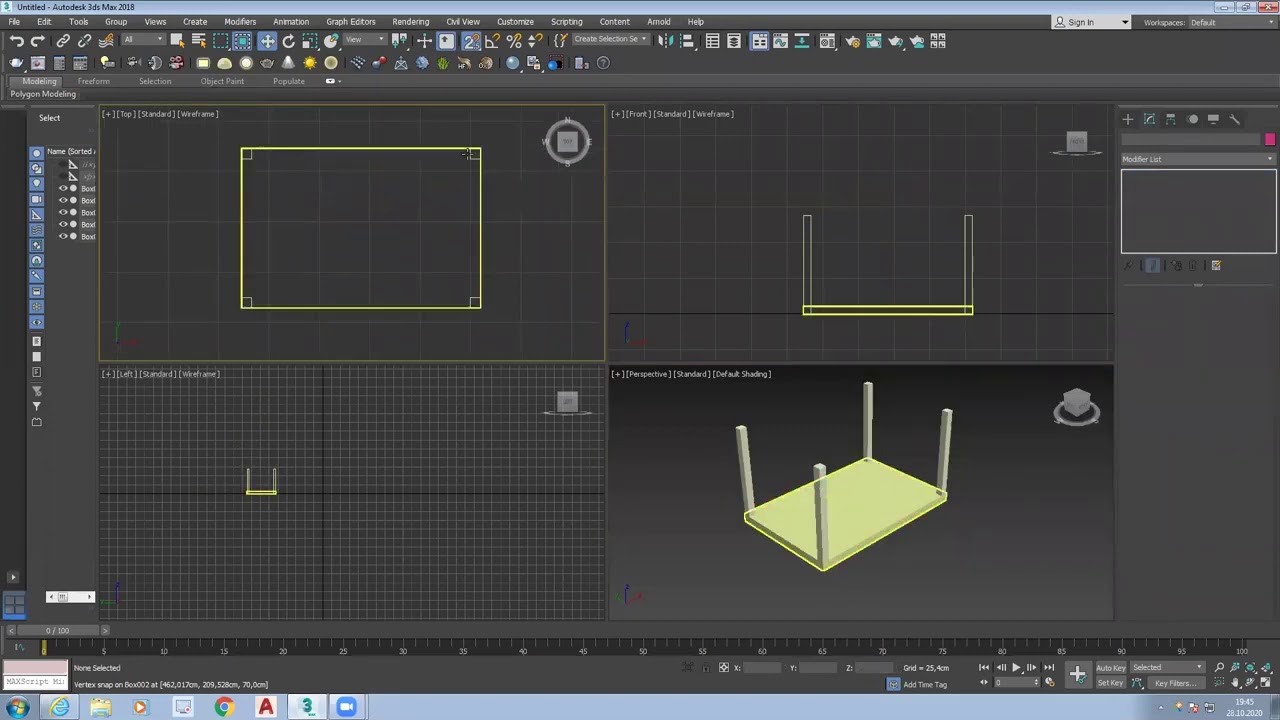The image size is (1280, 720).
Task: Open the Schematic View icon
Action: (803, 41)
